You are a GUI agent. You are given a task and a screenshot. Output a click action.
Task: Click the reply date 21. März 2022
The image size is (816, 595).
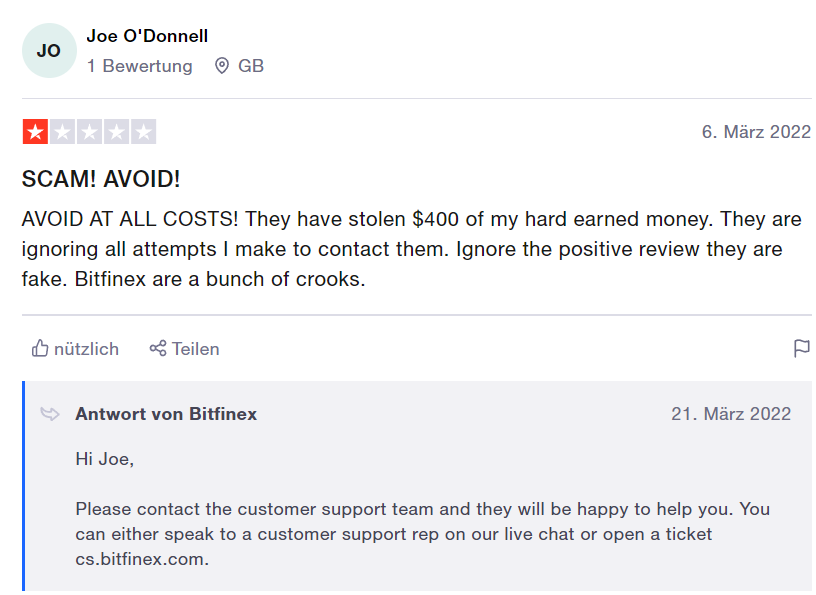coord(731,414)
